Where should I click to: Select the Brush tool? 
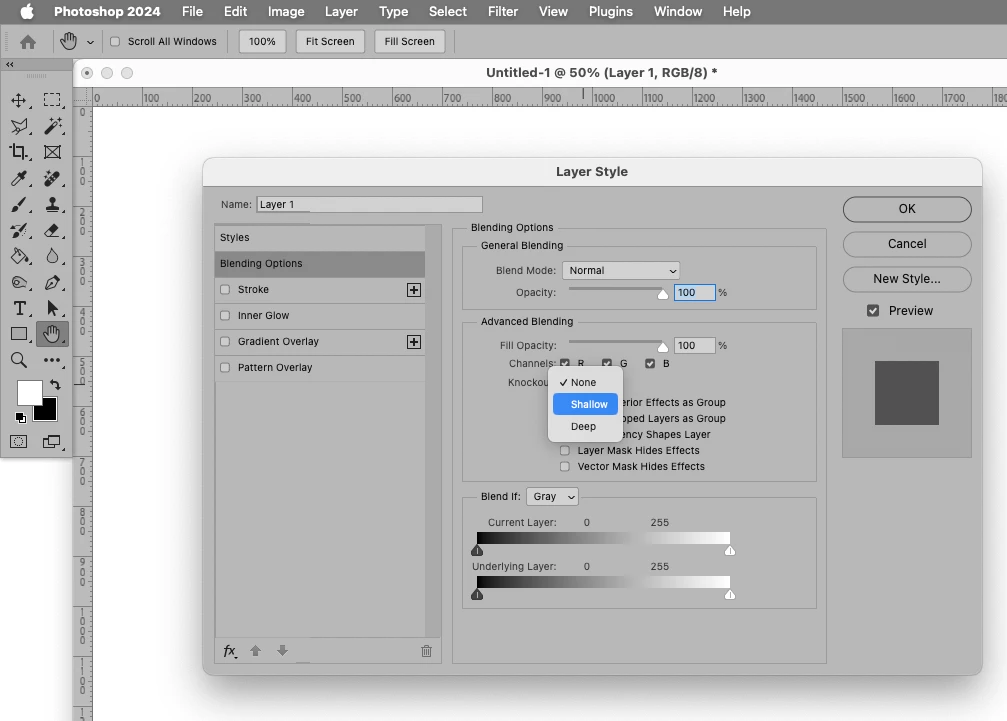19,204
